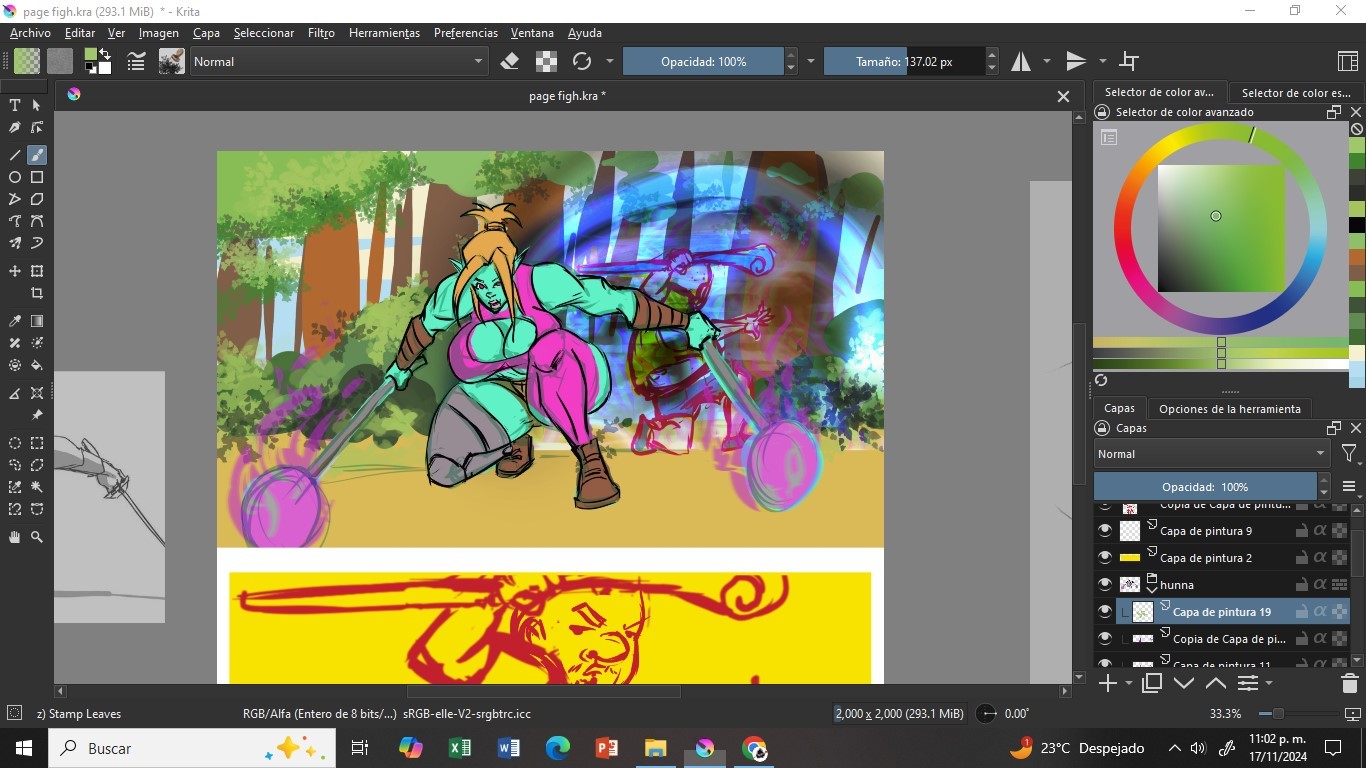Switch to Opciones de la herramienta tab
The height and width of the screenshot is (768, 1366).
coord(1229,409)
